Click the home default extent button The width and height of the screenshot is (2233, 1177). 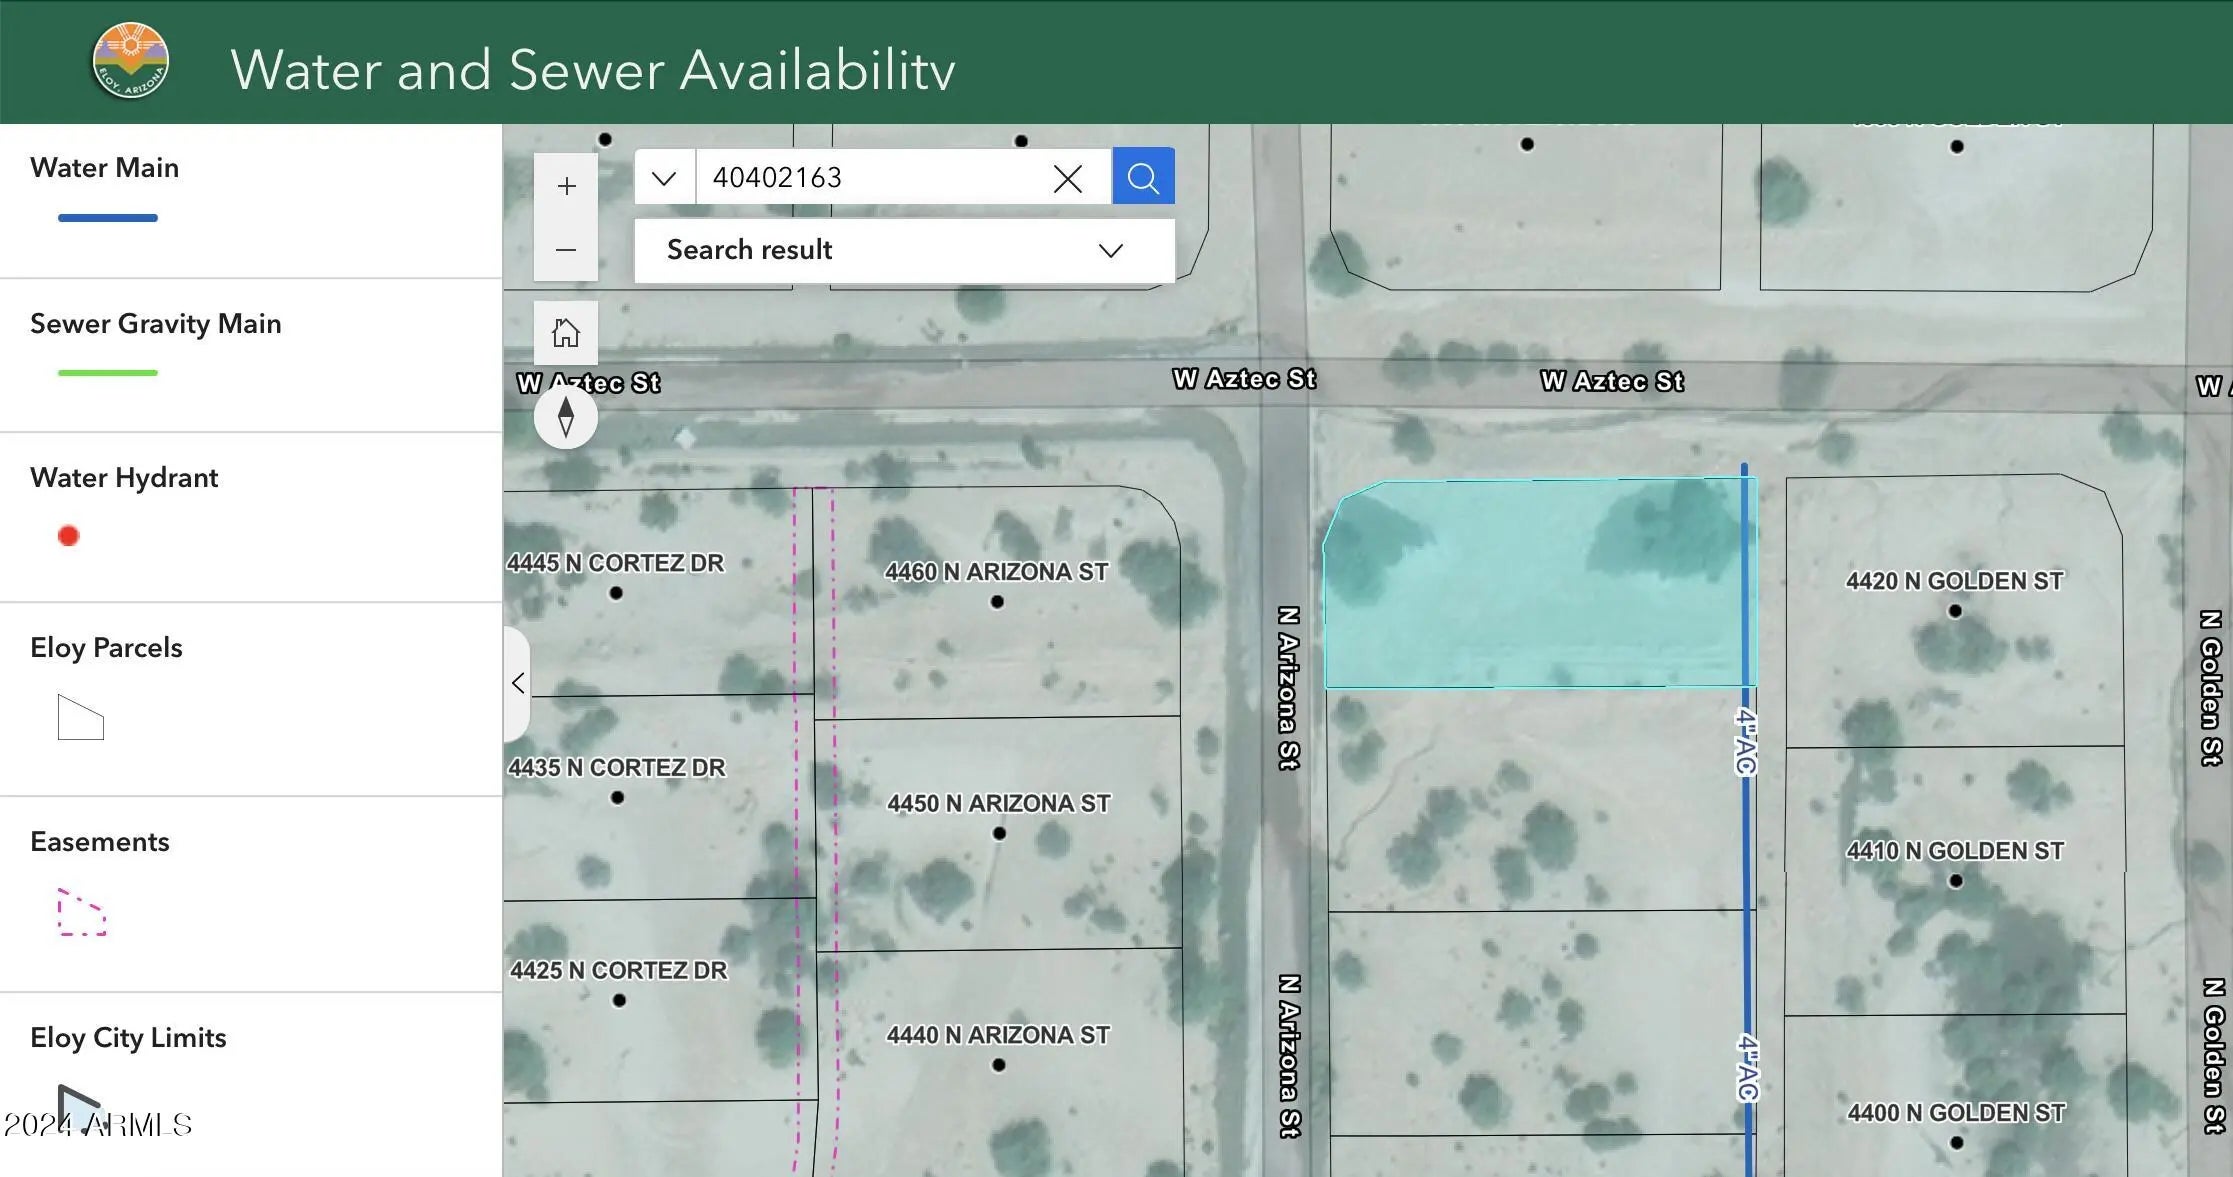click(x=566, y=333)
